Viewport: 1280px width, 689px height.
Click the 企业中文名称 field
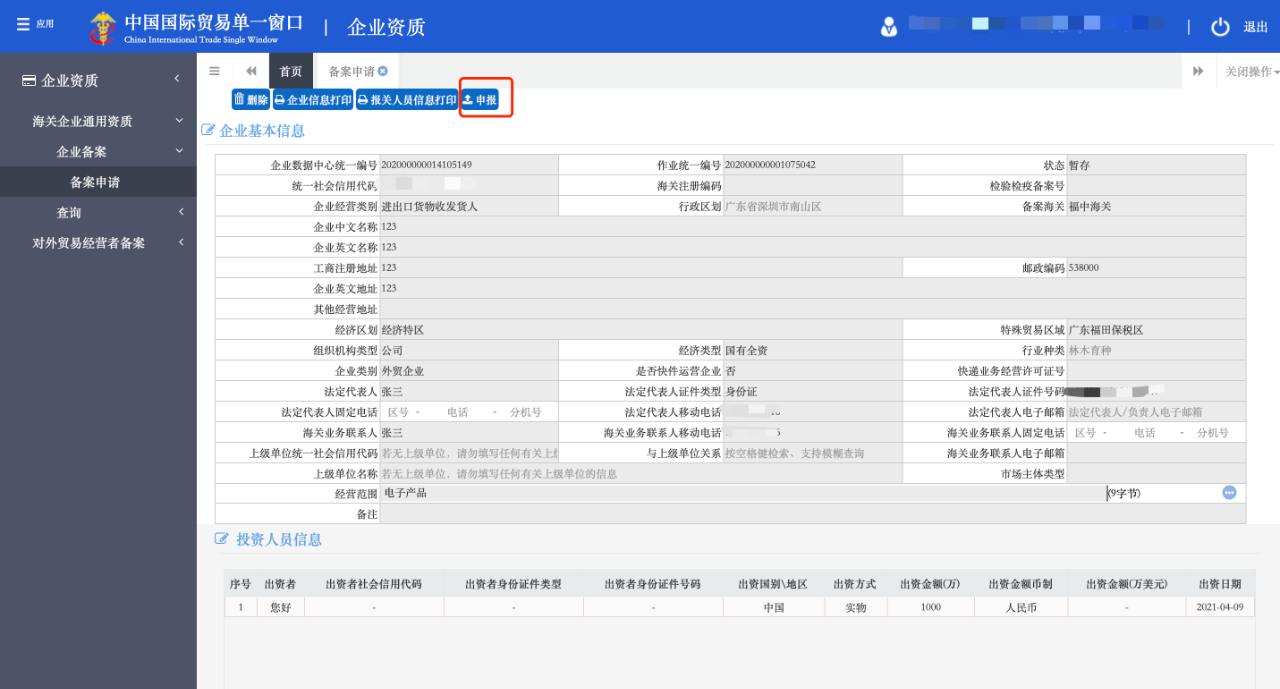812,227
